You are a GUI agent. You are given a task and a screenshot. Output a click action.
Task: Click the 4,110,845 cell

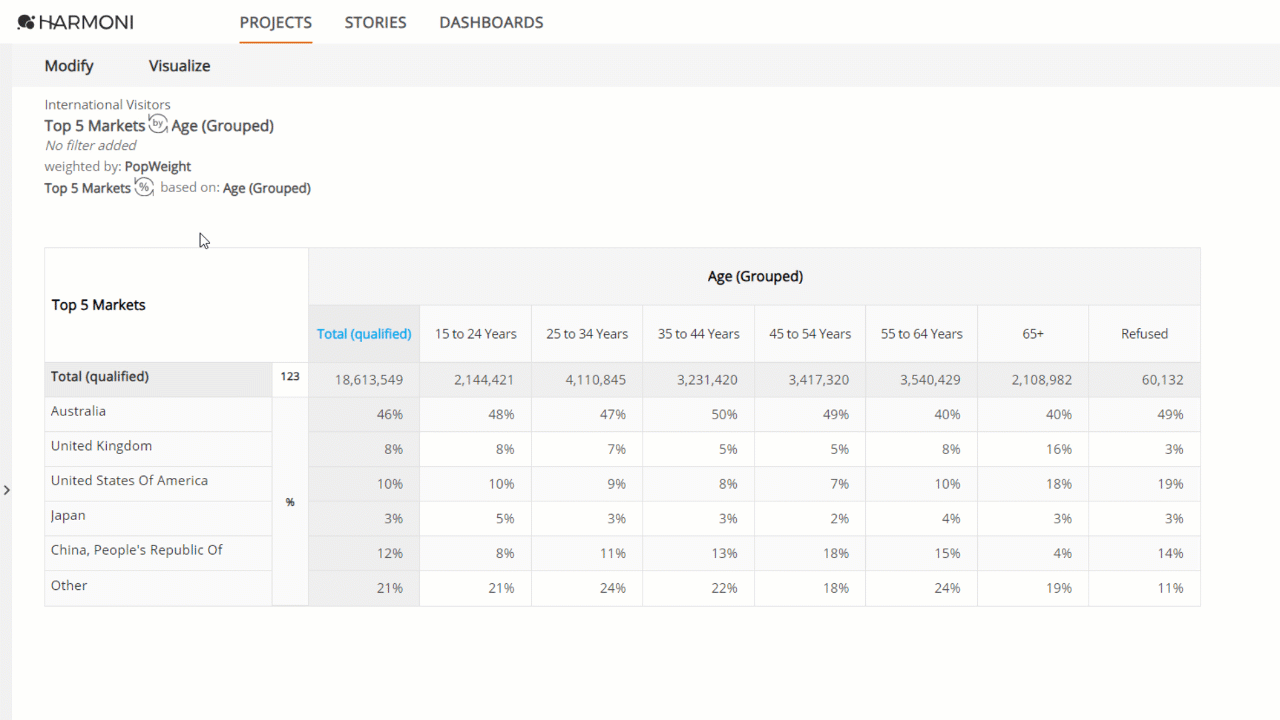coord(587,380)
